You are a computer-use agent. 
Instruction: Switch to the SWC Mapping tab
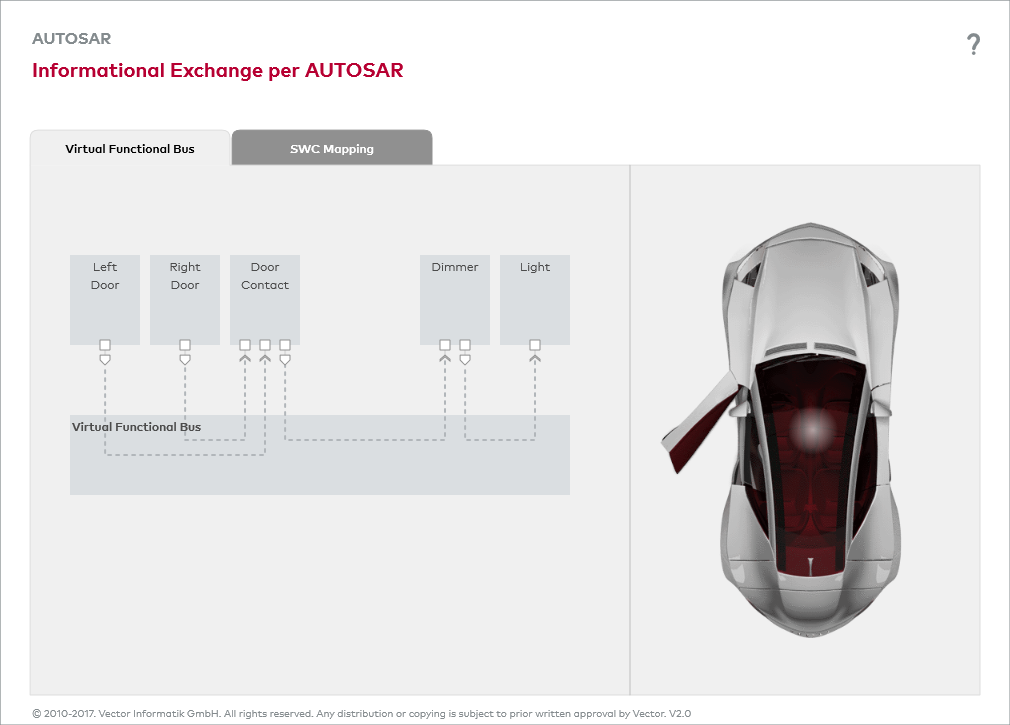coord(332,149)
